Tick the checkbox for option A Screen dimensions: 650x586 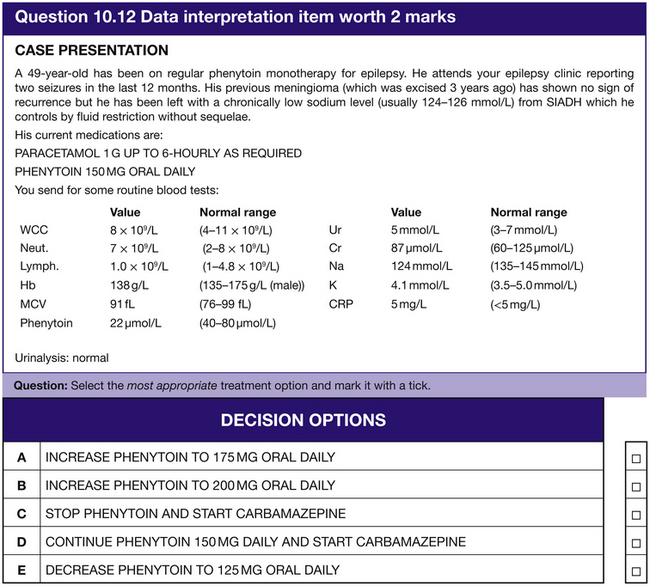coord(634,458)
